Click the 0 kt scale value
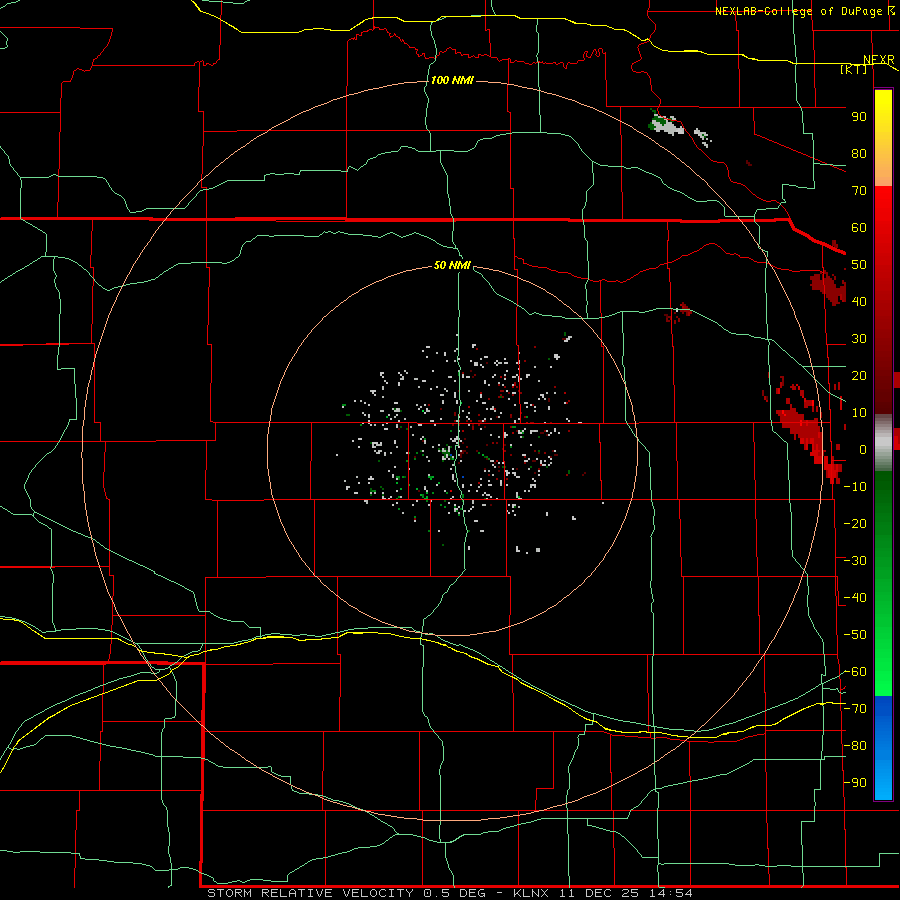 coord(863,450)
